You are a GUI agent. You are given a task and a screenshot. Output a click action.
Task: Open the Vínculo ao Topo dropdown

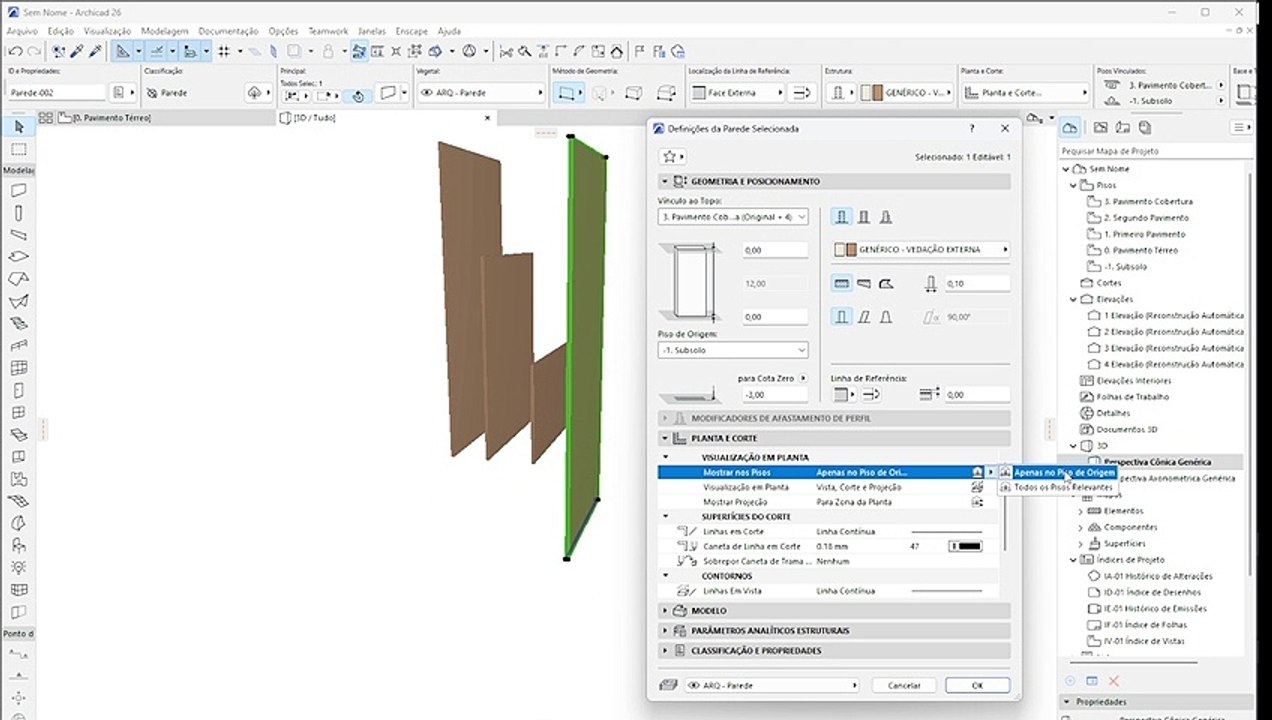point(733,217)
